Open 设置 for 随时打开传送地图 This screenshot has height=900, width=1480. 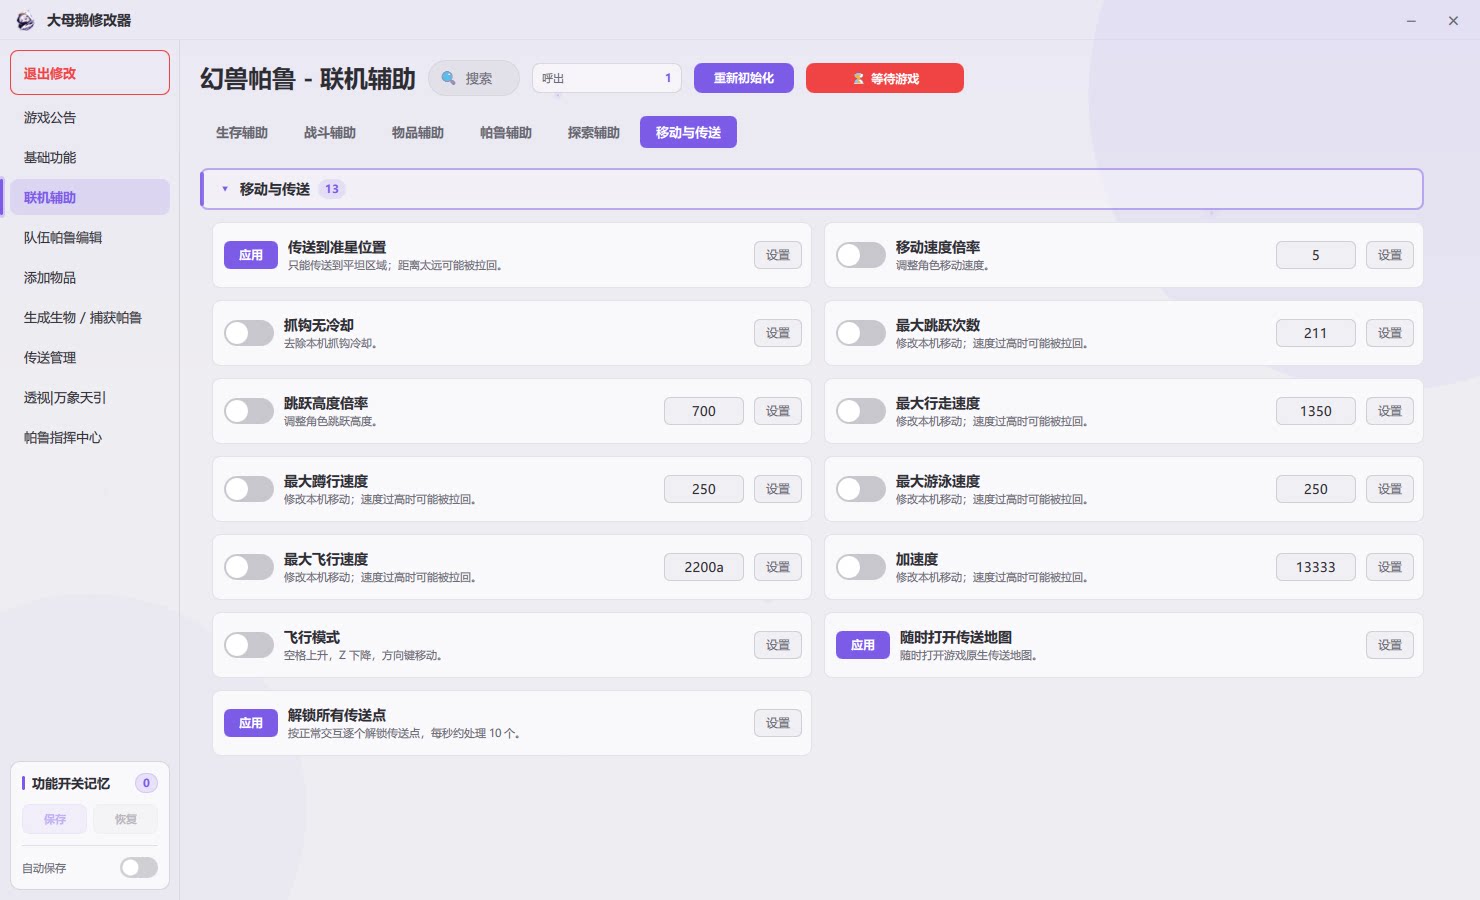point(1390,645)
